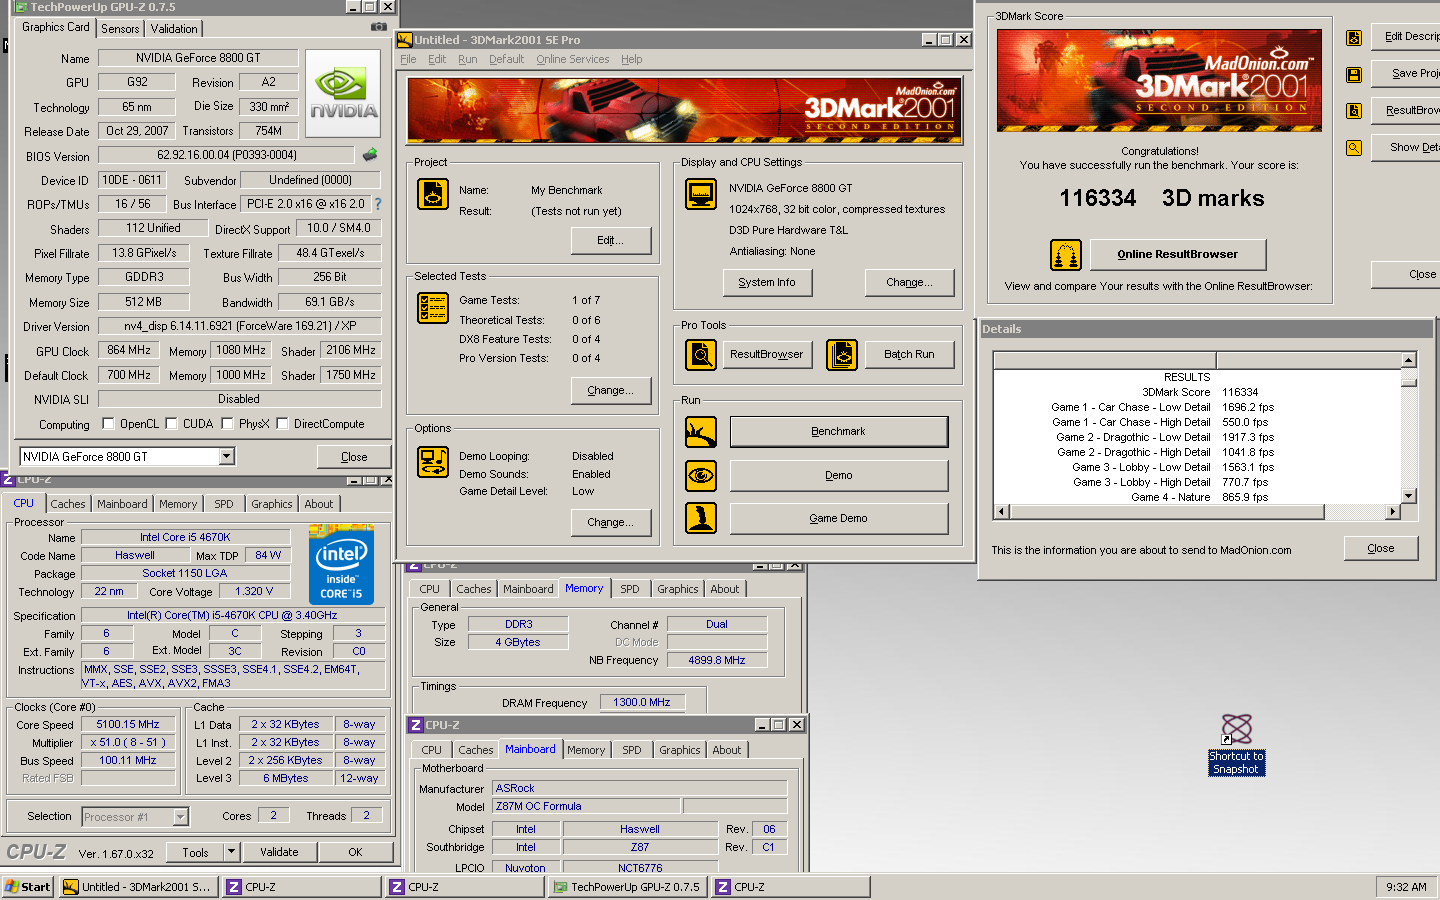Click the taskbar clock showing 9:32 AM
The height and width of the screenshot is (900, 1440).
coord(1406,887)
